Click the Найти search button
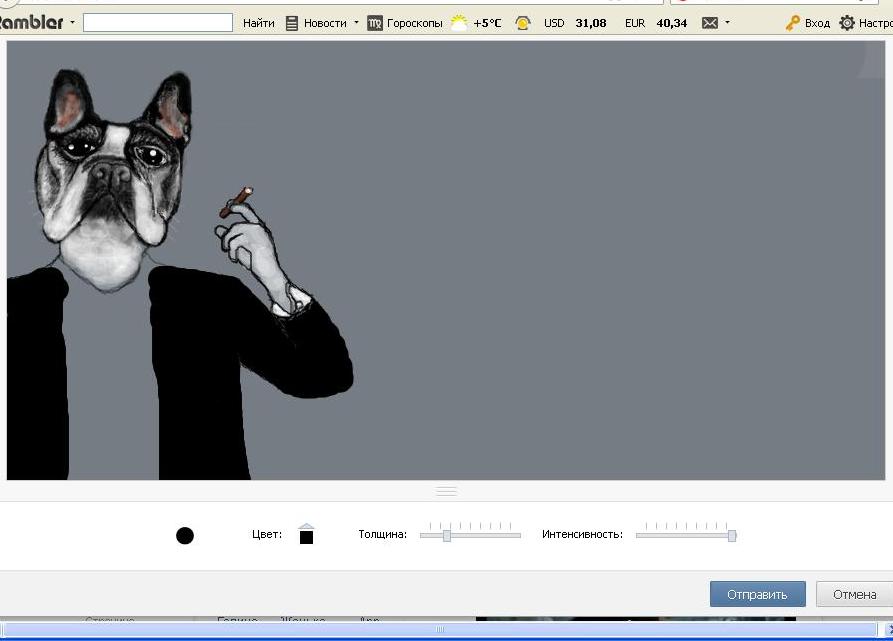This screenshot has height=641, width=893. (x=259, y=23)
